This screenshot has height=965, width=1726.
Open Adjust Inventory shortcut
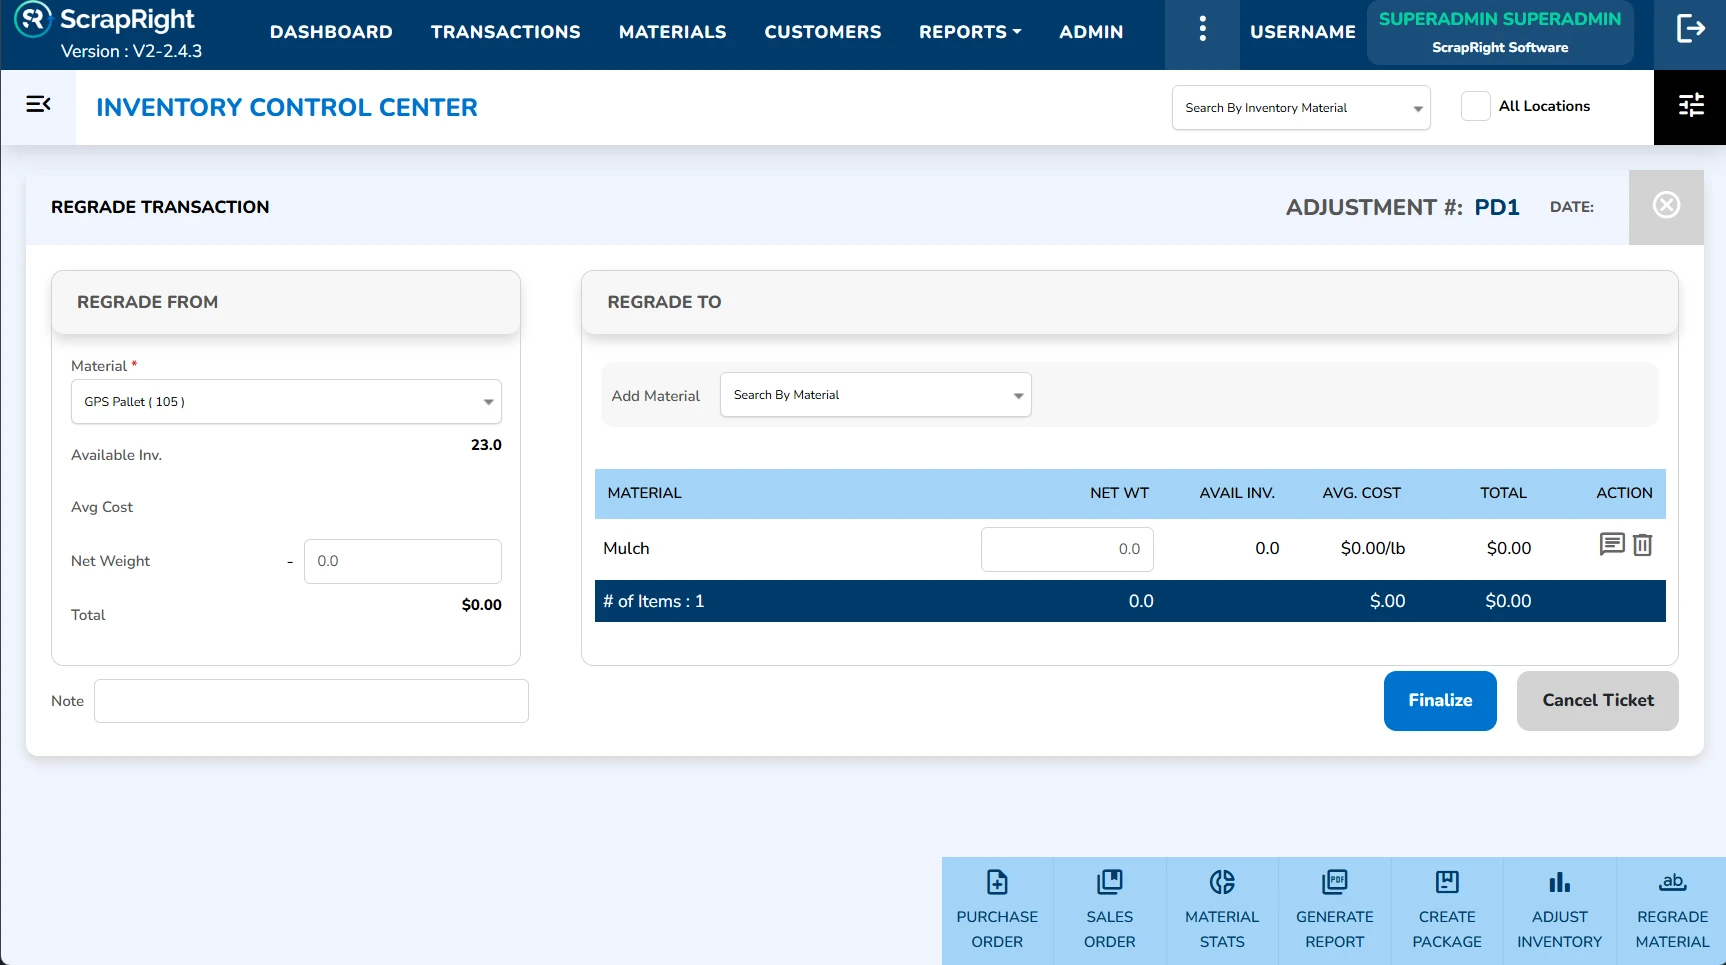tap(1560, 911)
